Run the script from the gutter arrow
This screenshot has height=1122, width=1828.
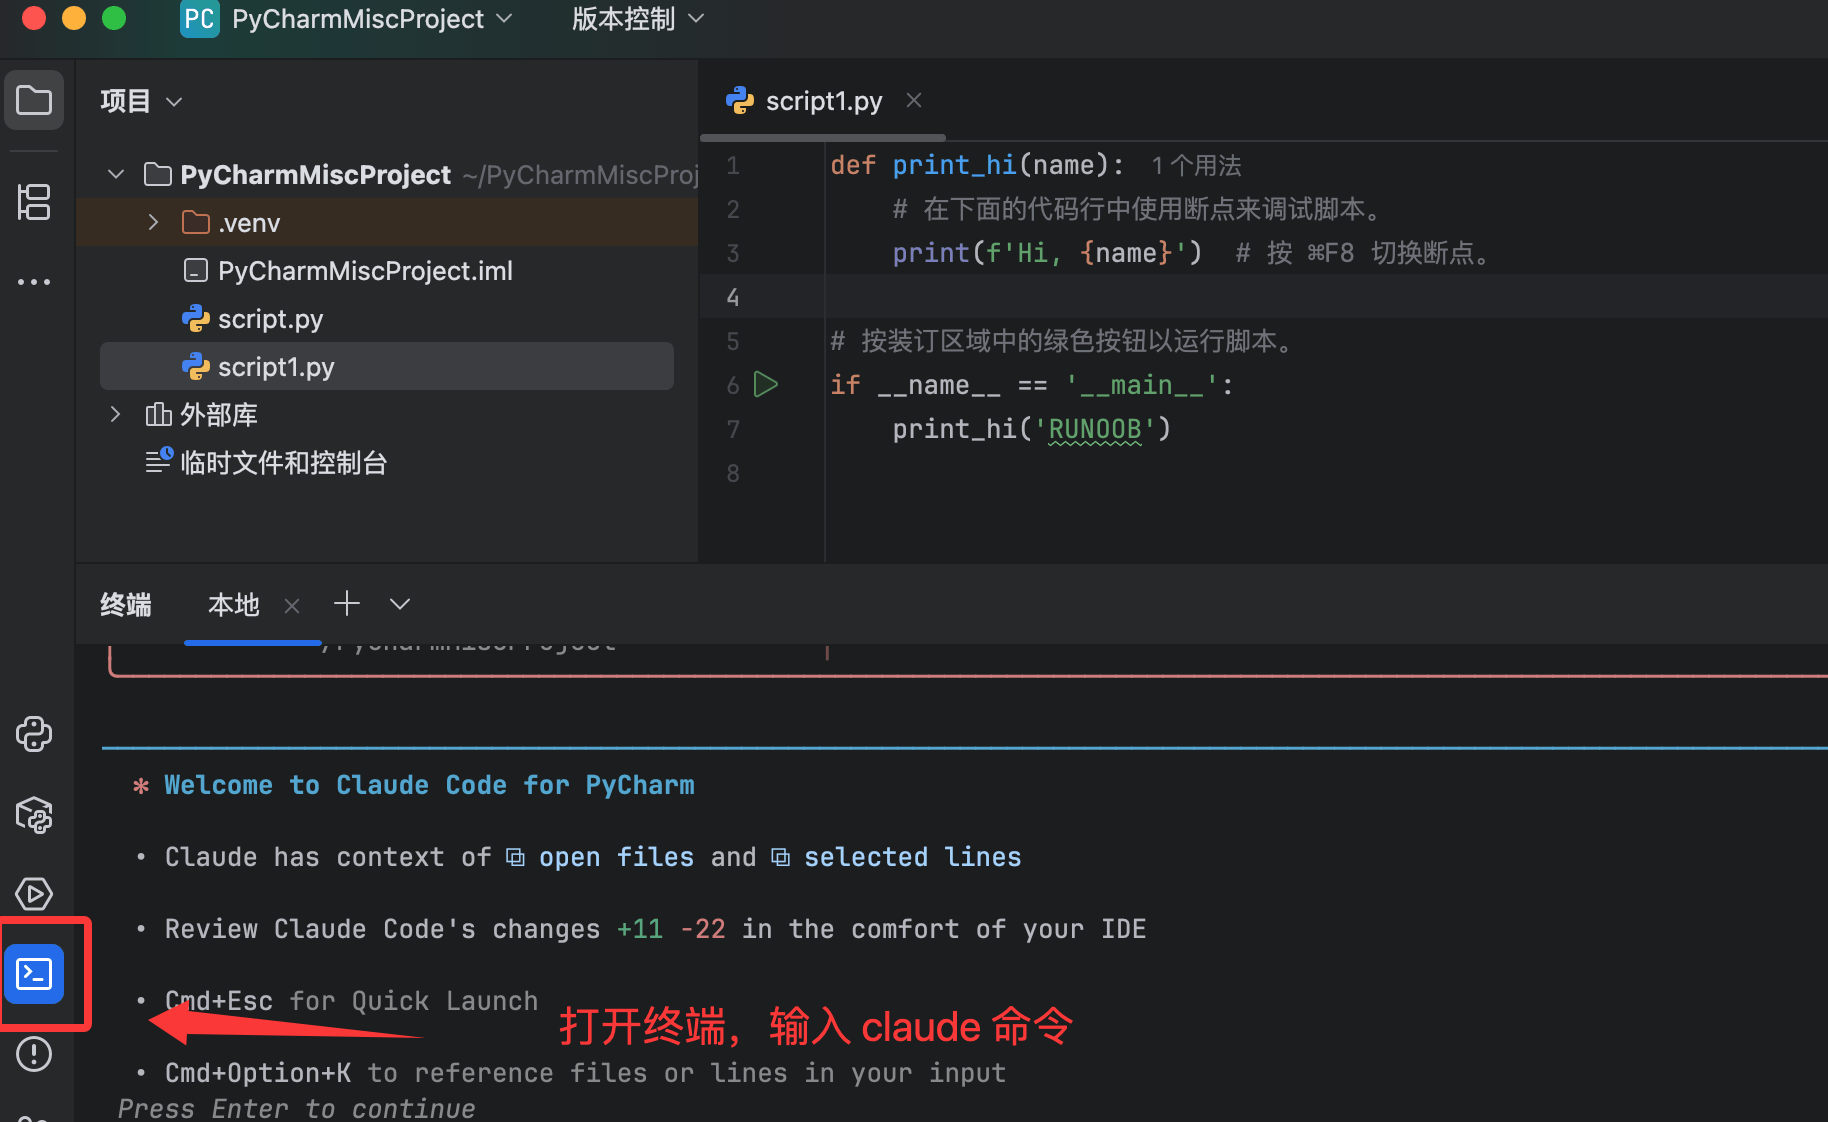coord(766,384)
